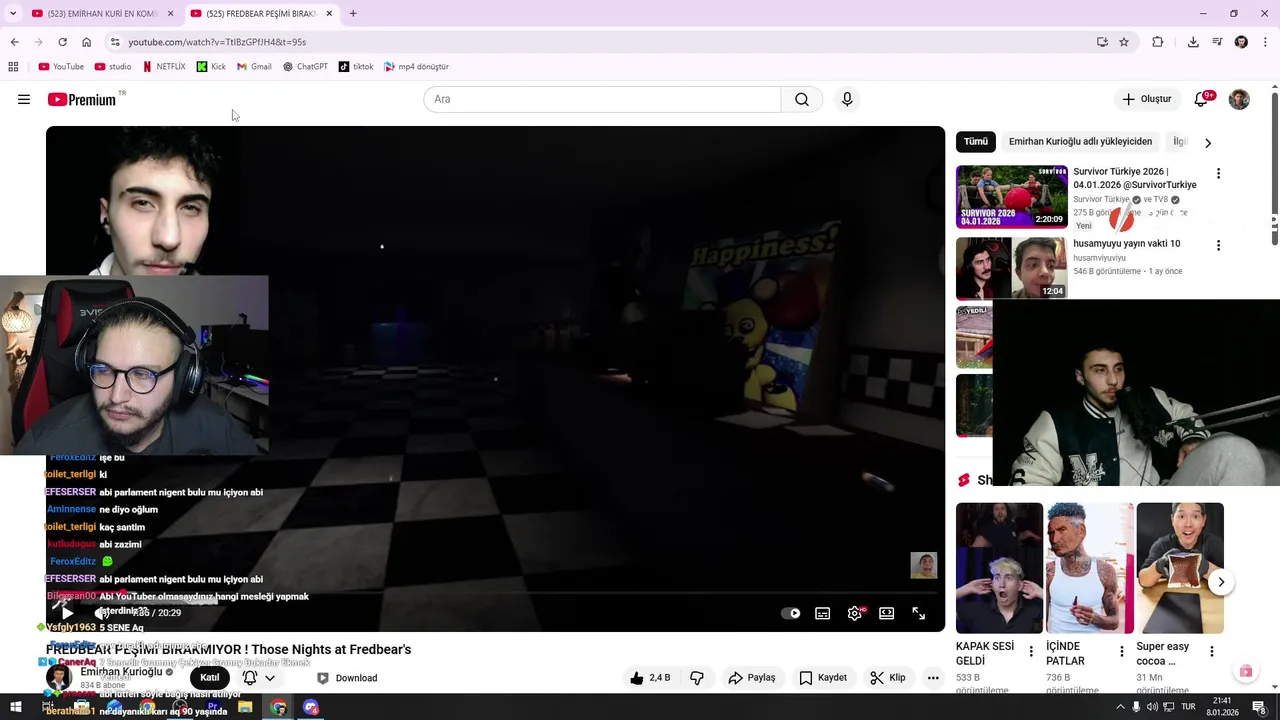Bookmark this page with the star

1124,42
